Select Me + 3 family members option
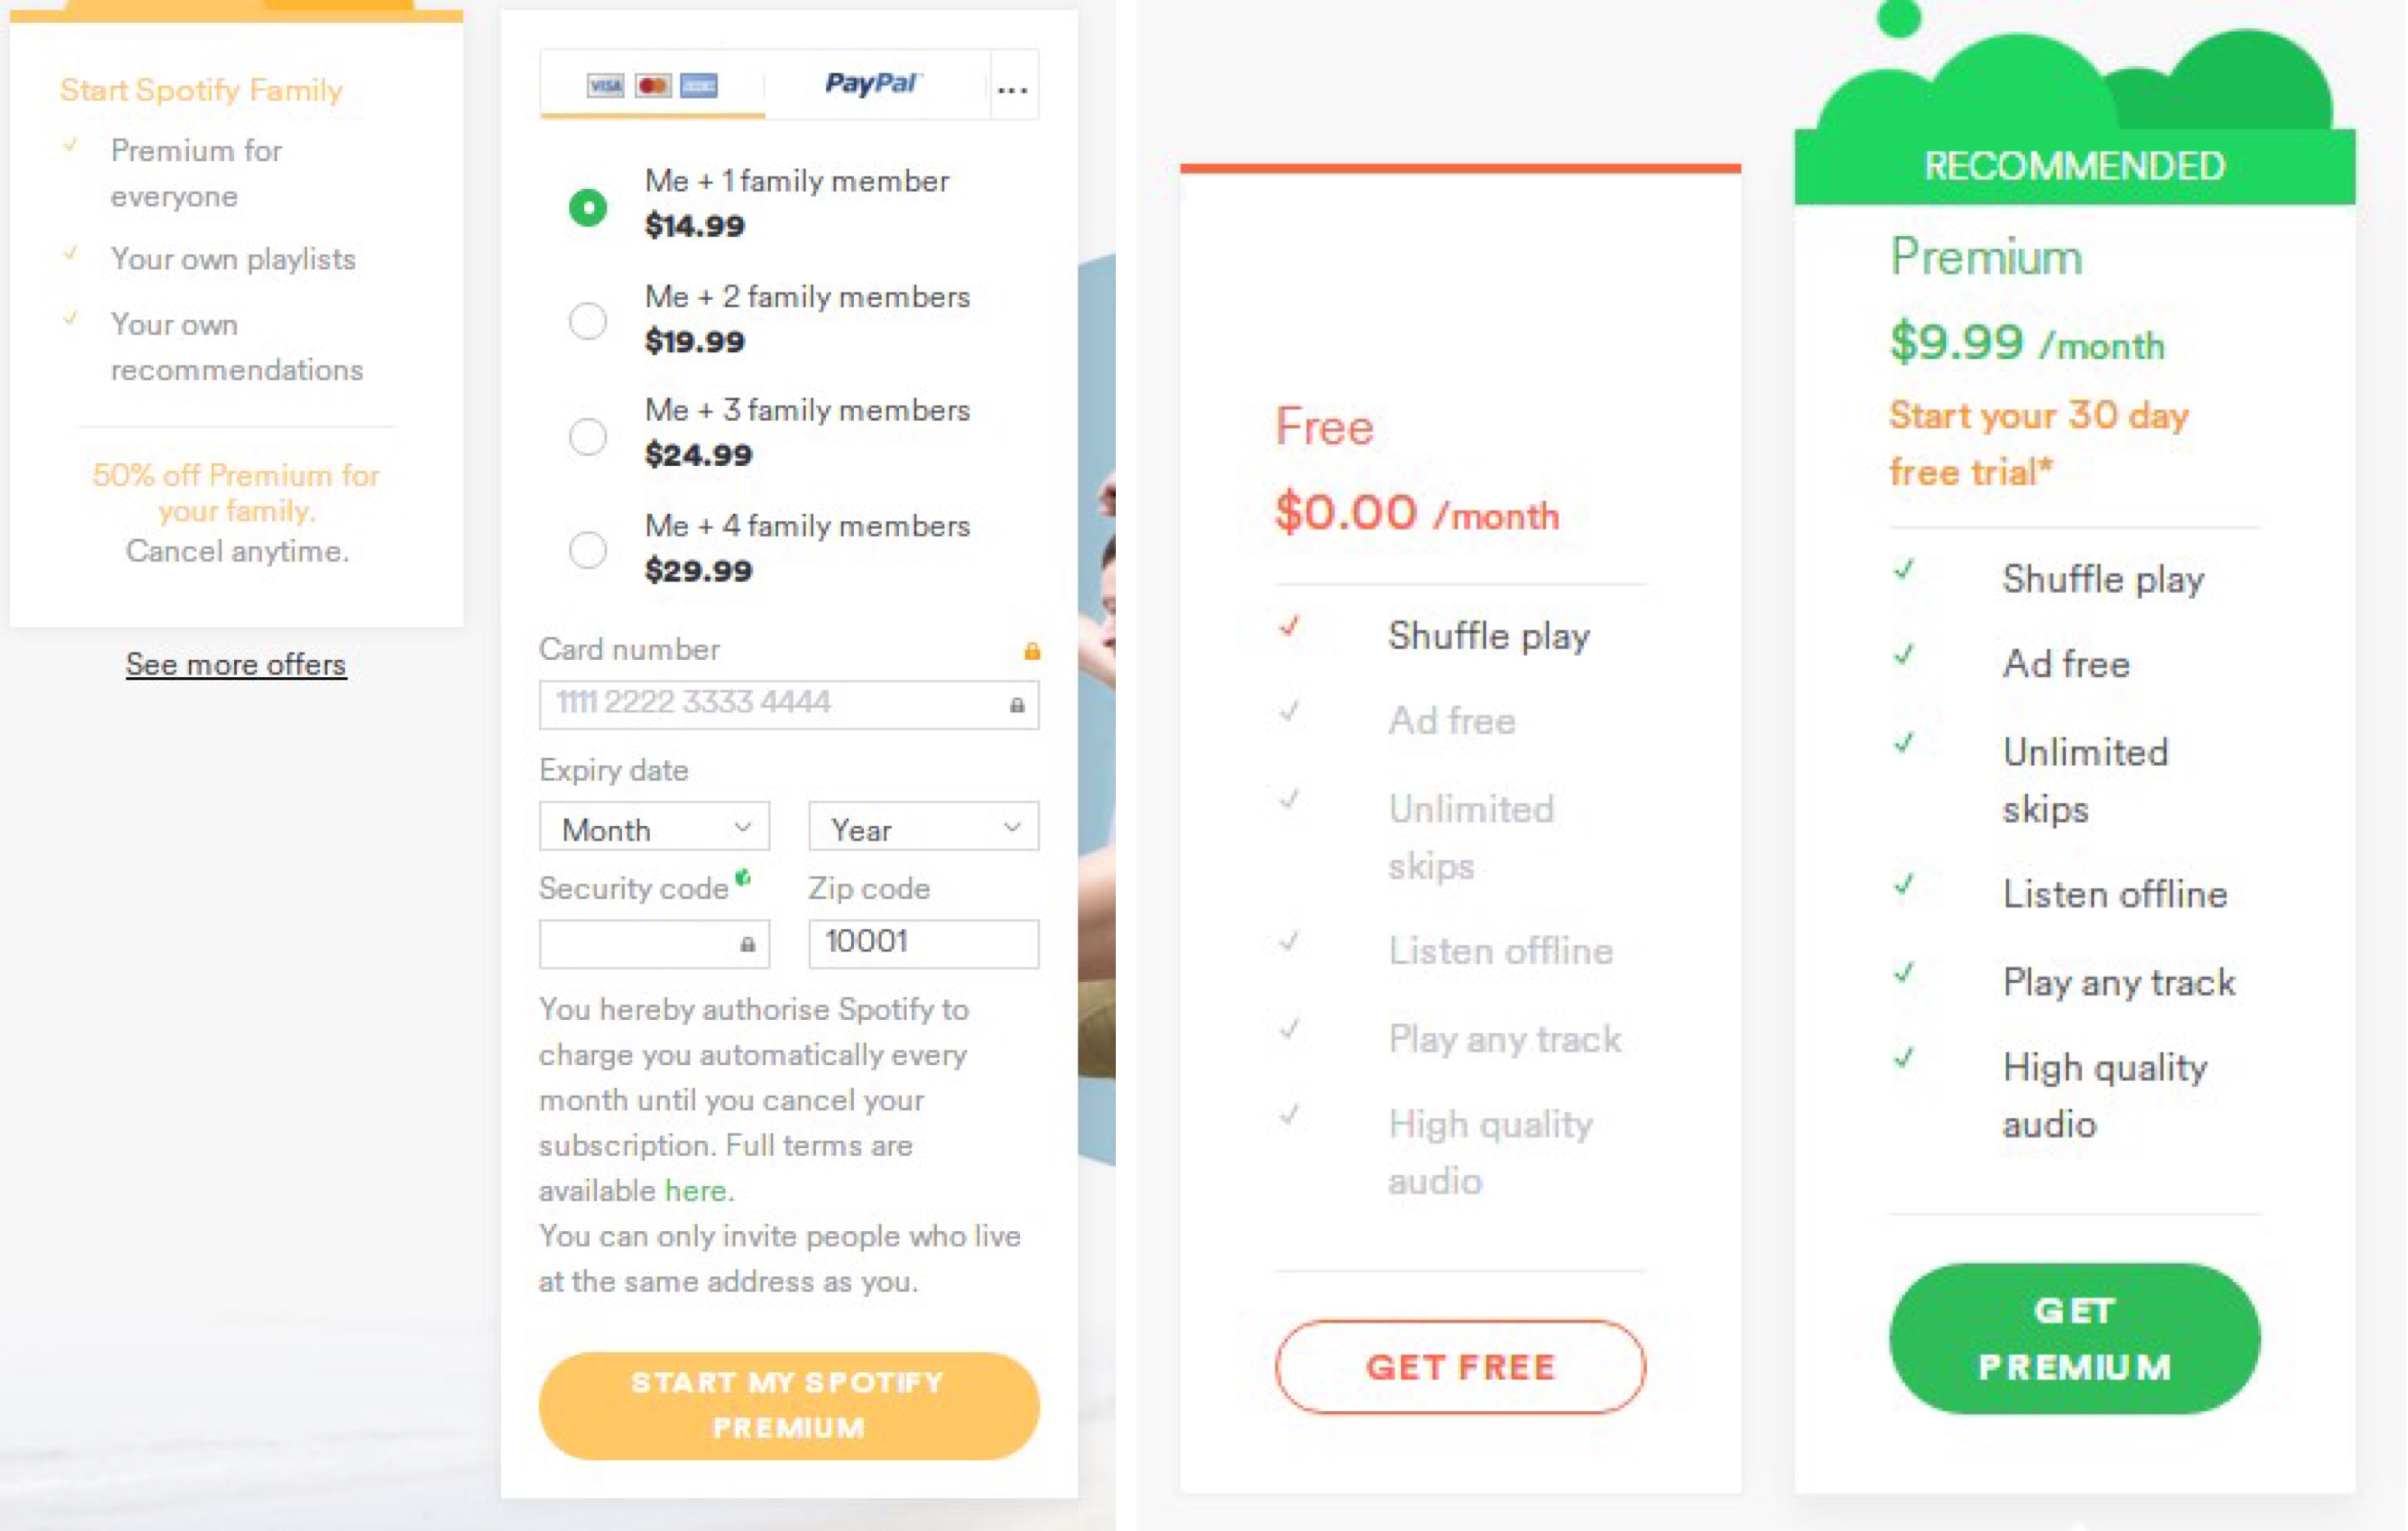This screenshot has height=1531, width=2408. tap(588, 436)
